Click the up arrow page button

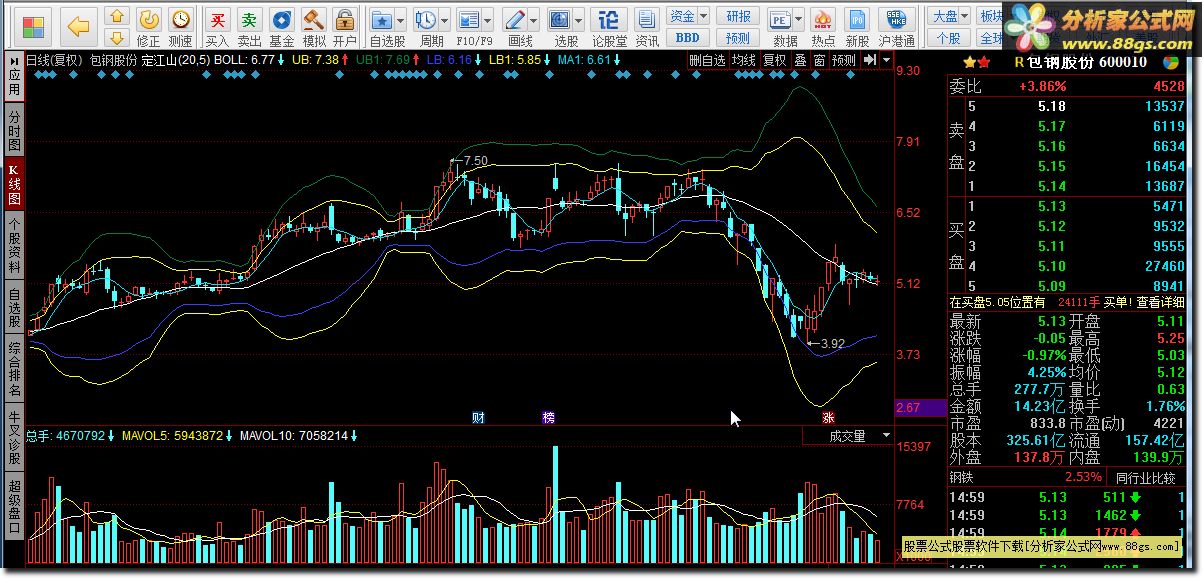pos(118,17)
